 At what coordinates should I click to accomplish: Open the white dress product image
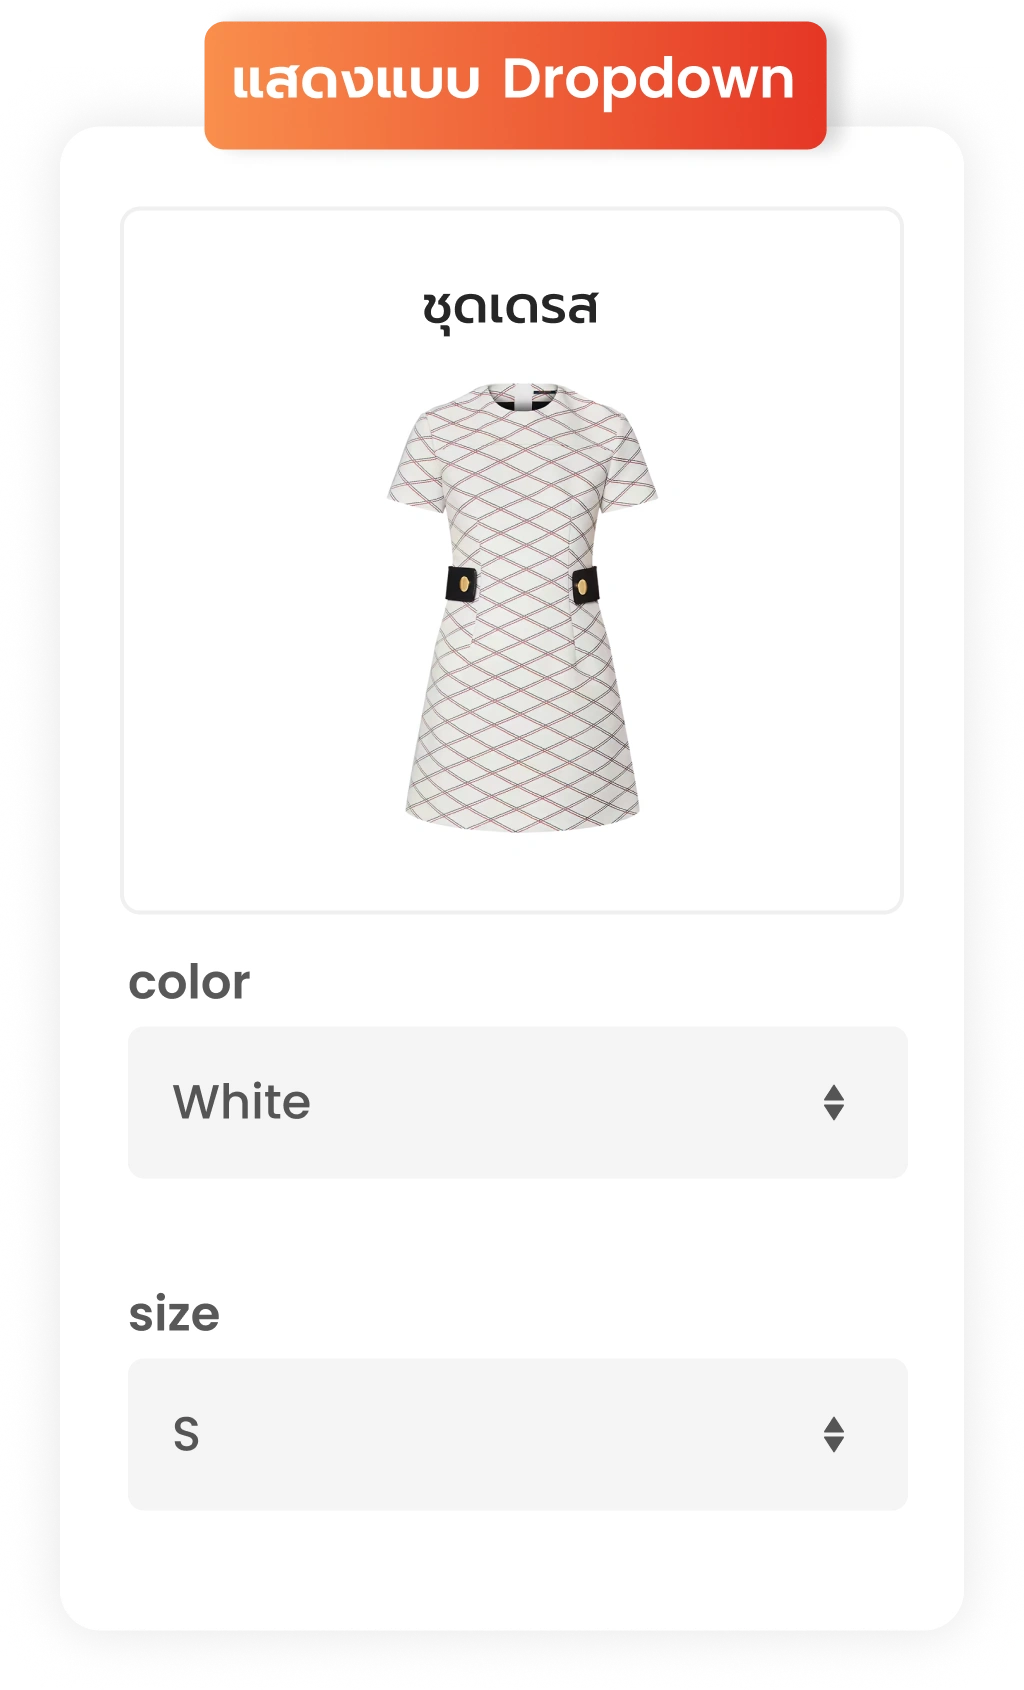coord(522,606)
